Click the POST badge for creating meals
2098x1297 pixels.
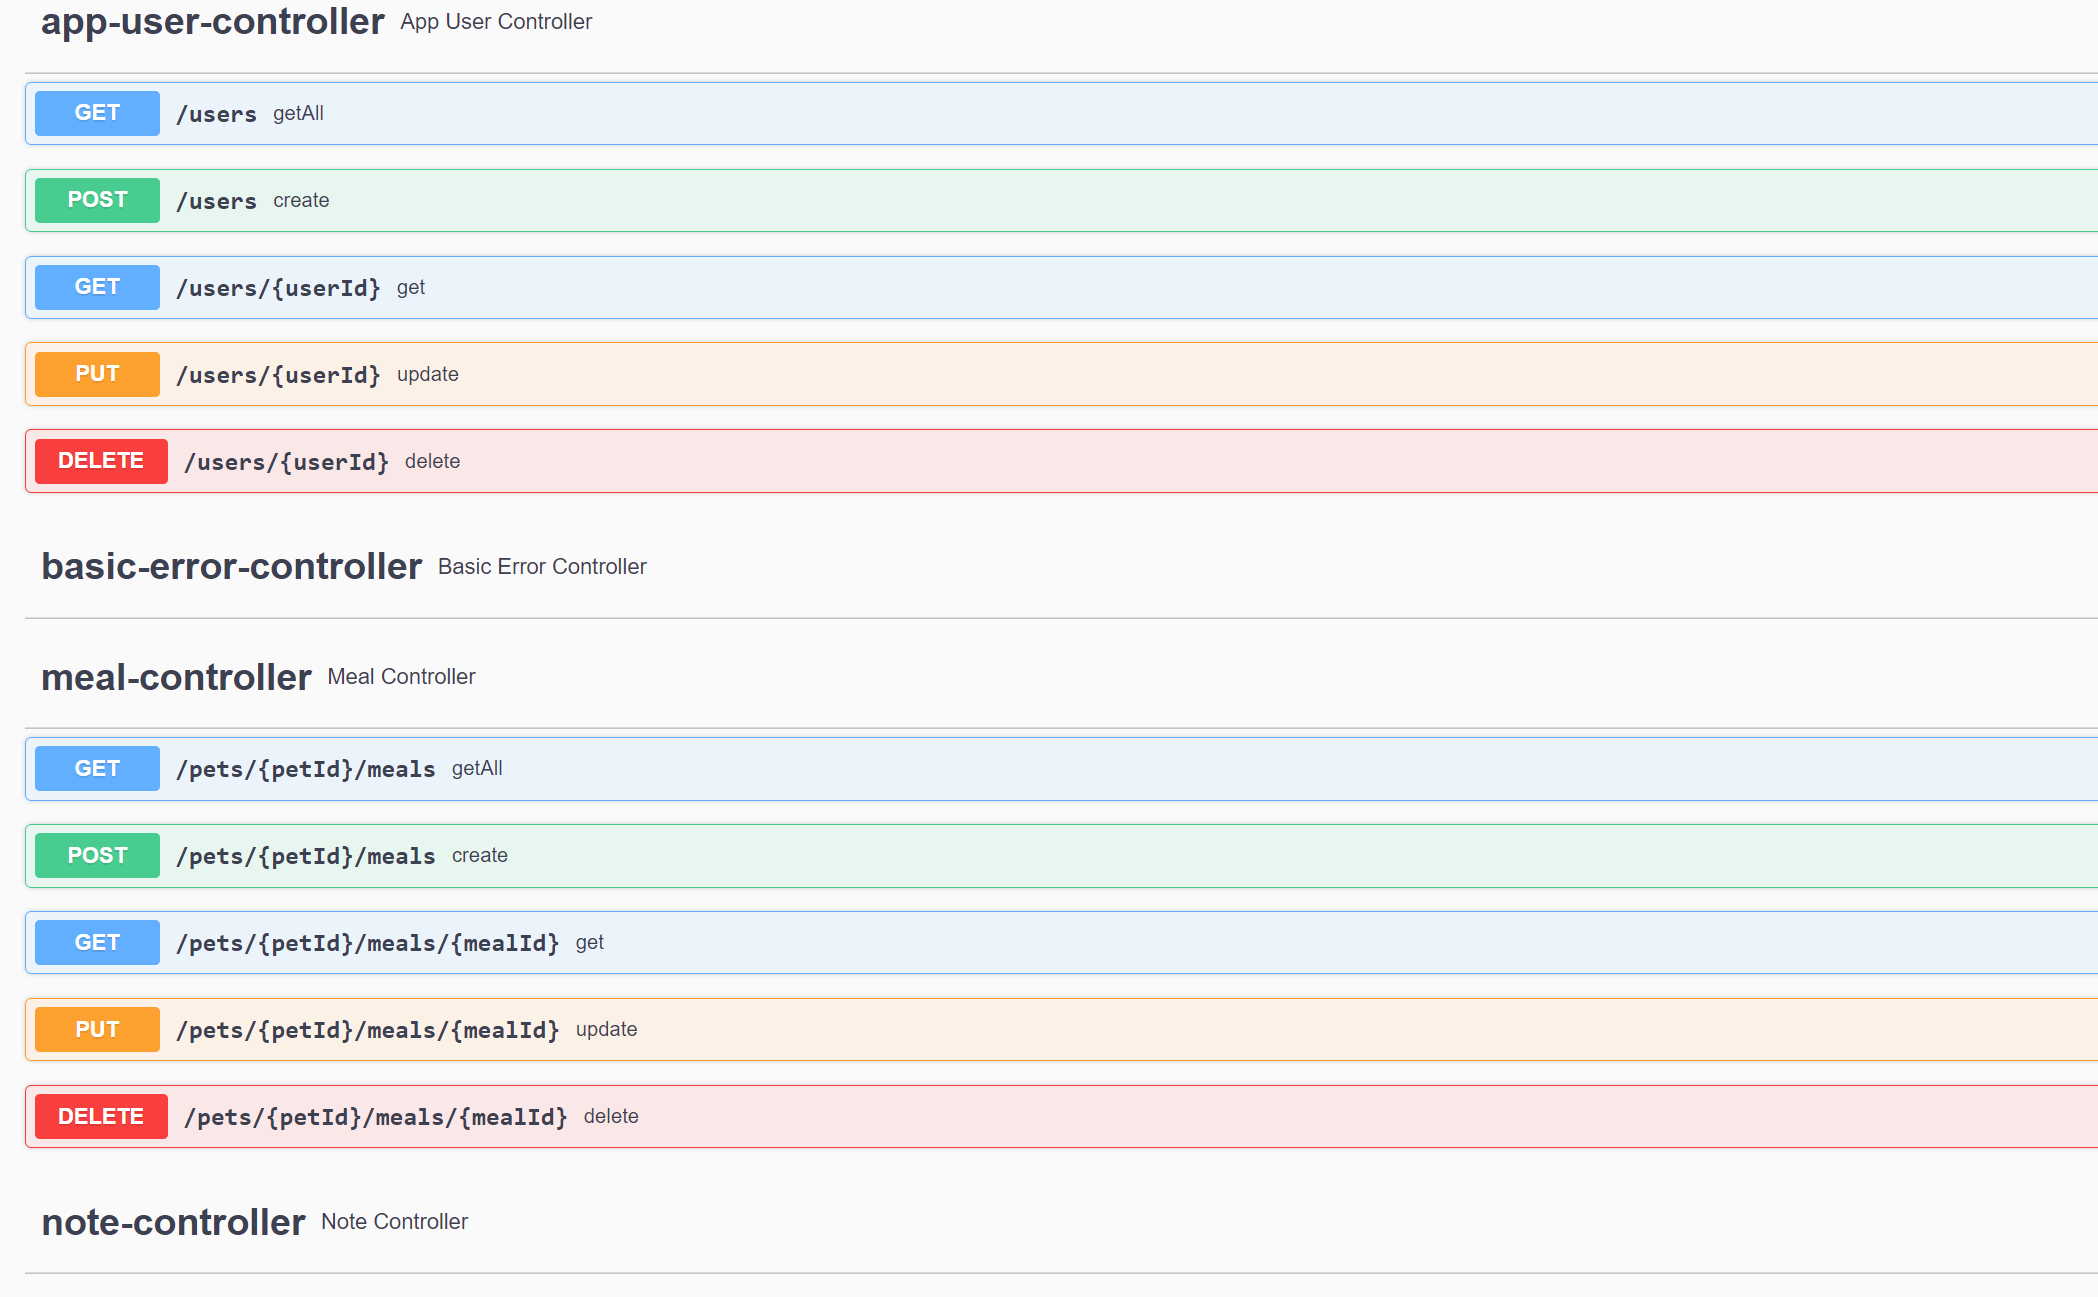pos(96,855)
